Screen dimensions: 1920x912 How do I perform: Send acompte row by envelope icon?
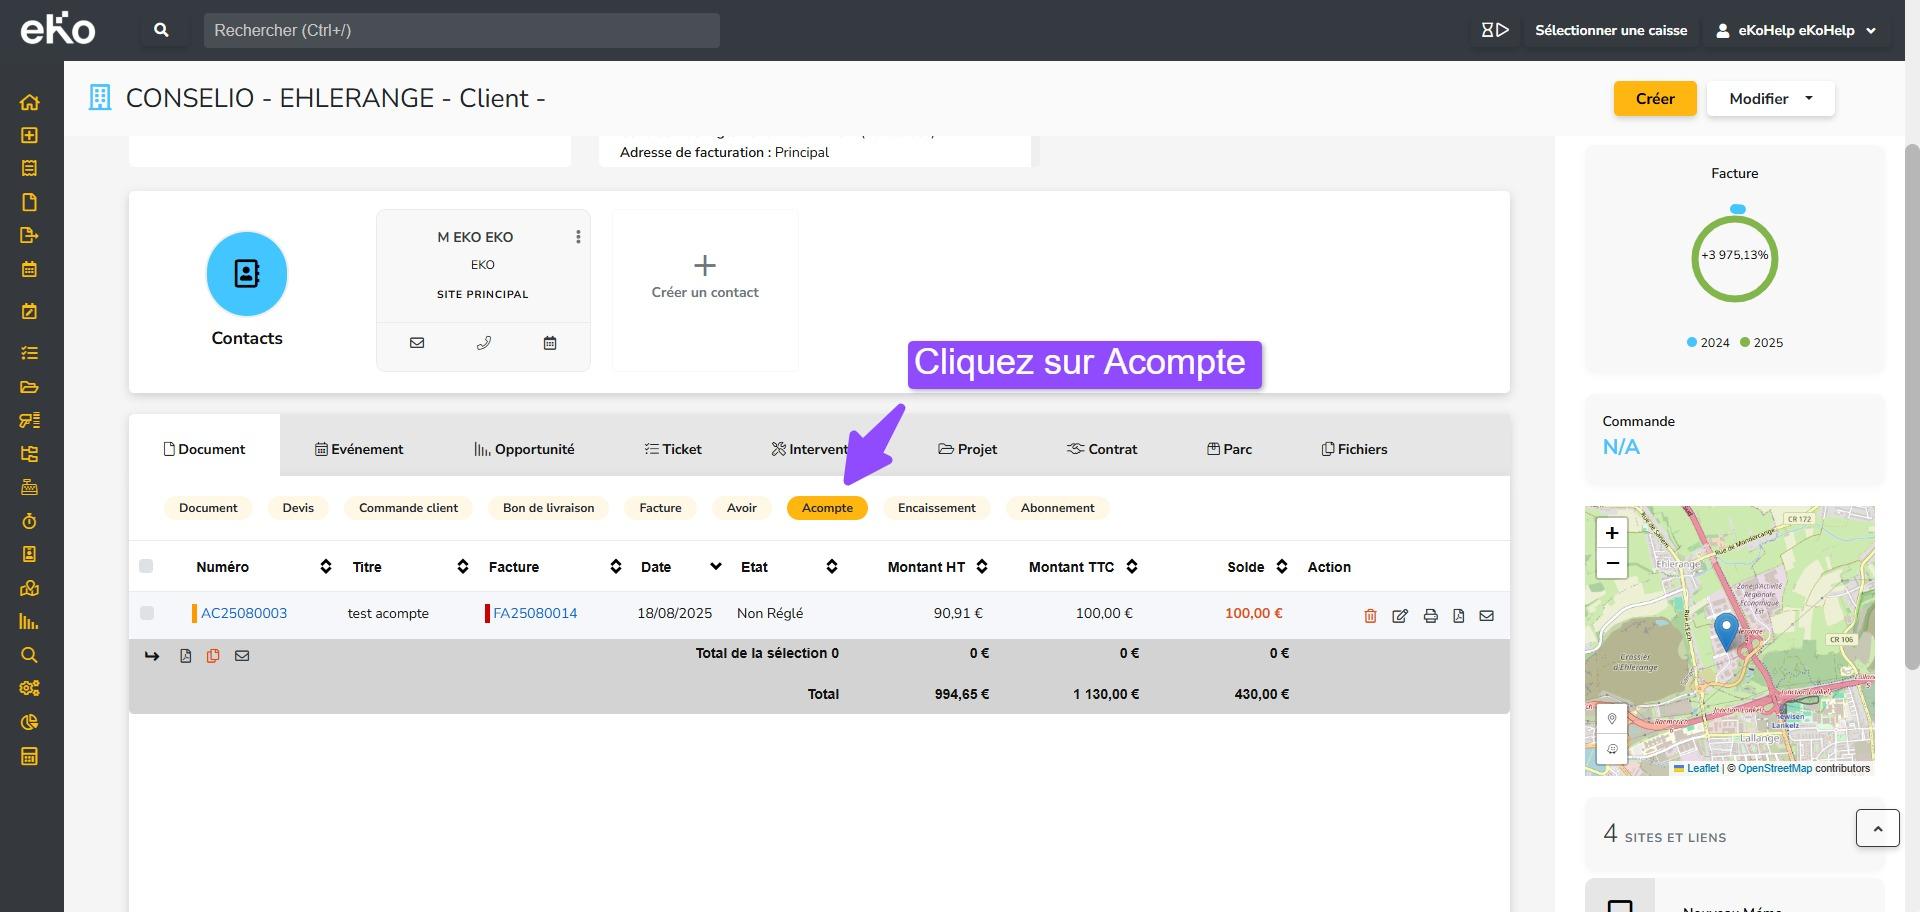point(1486,616)
